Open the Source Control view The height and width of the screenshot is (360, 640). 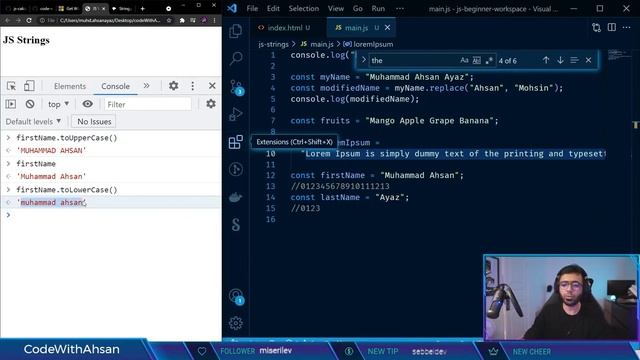click(x=236, y=87)
